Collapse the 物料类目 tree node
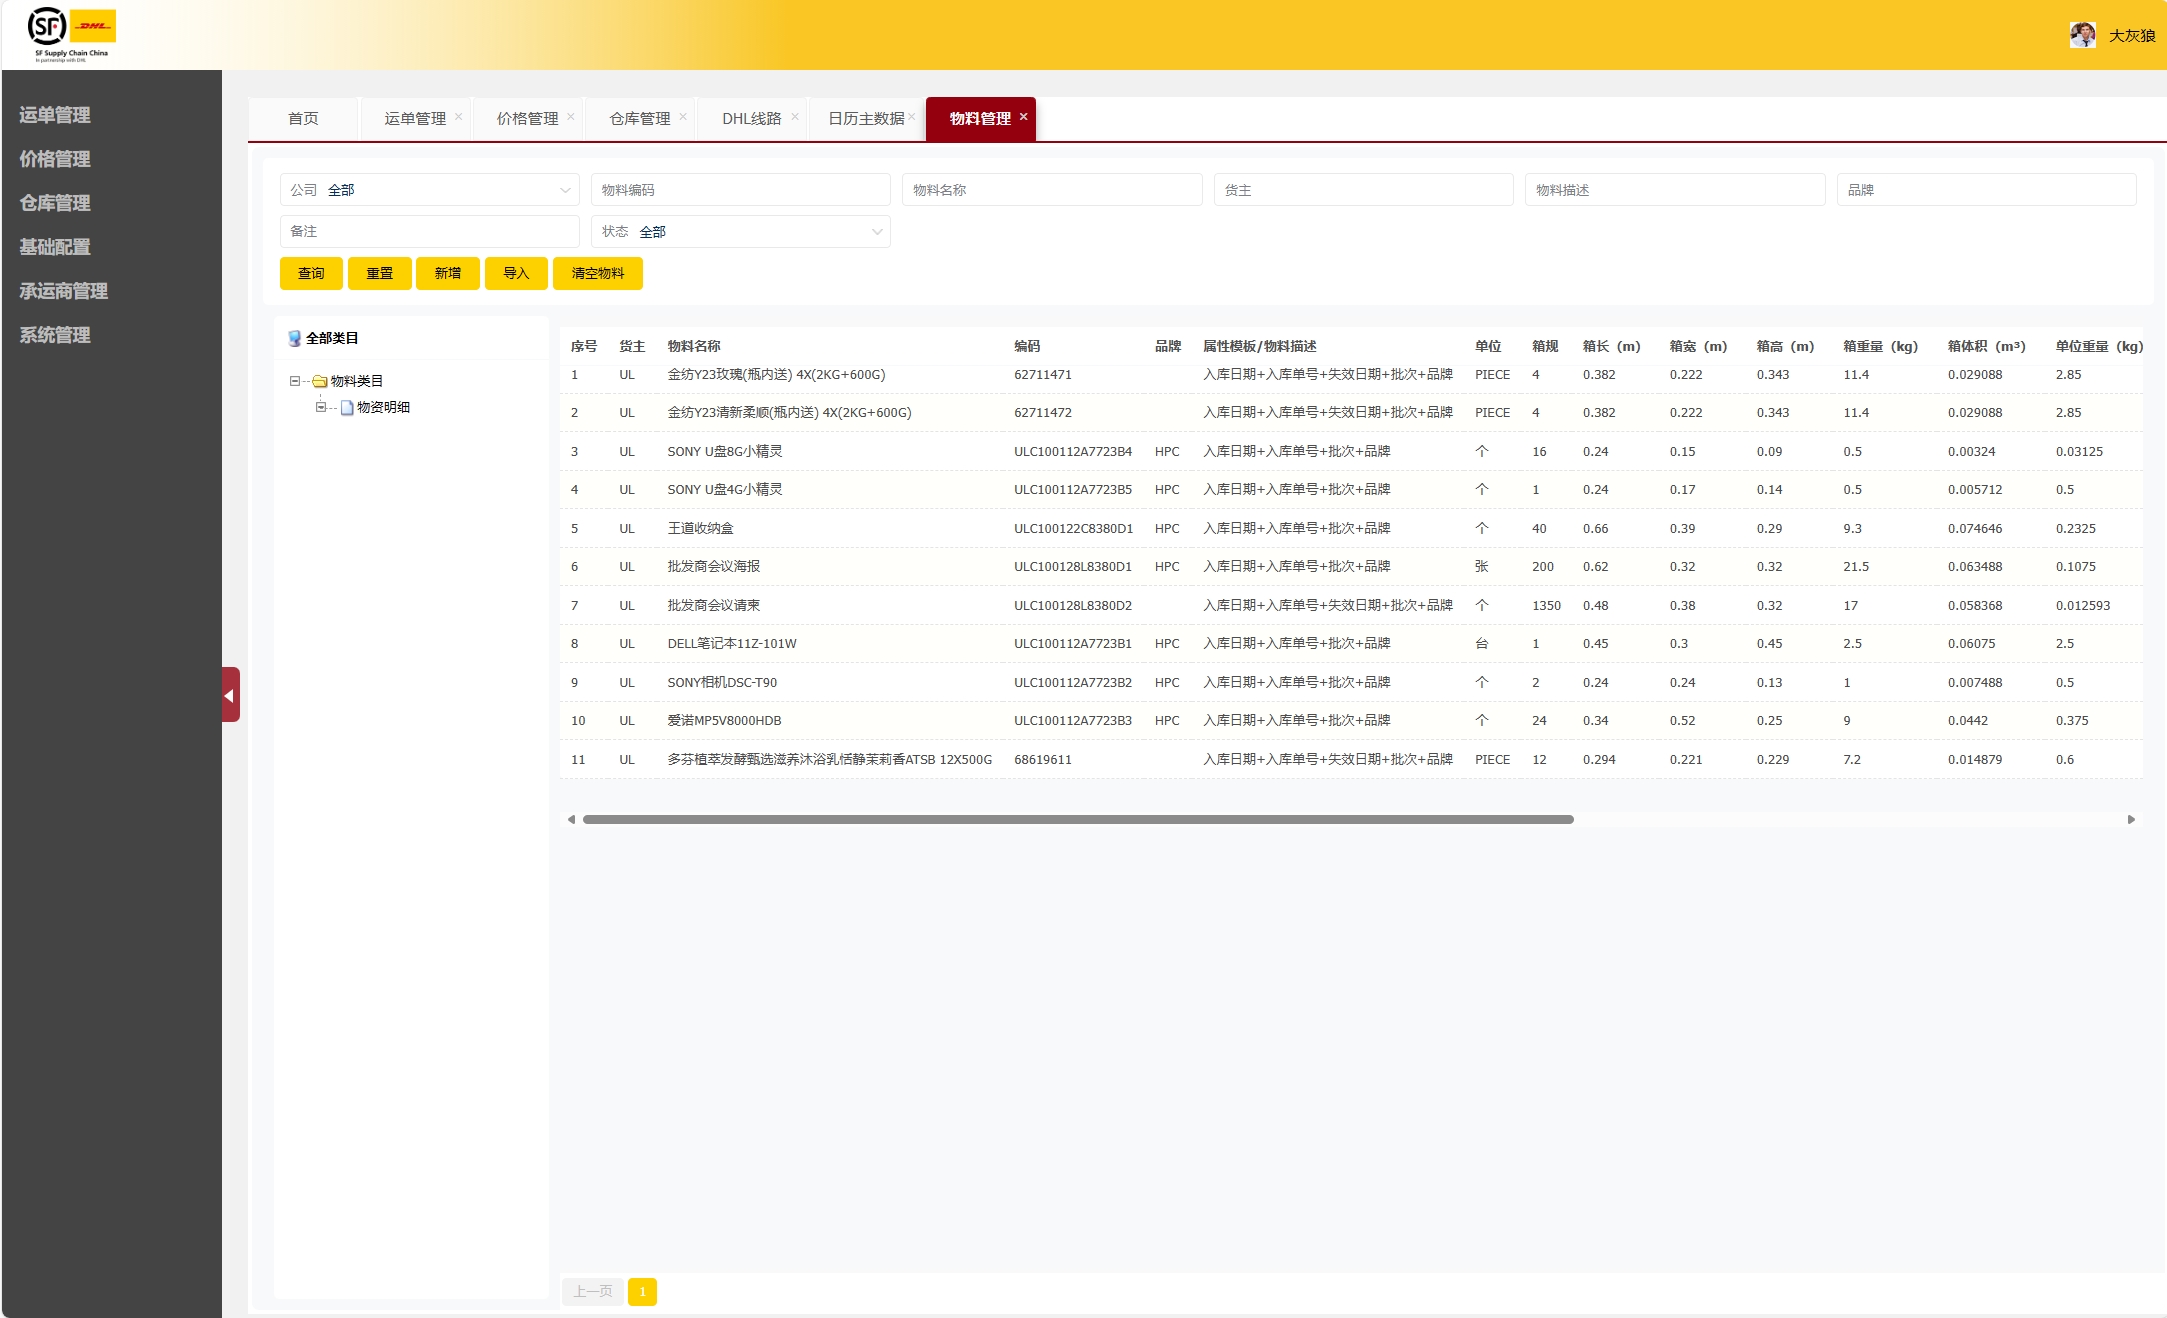 (295, 381)
